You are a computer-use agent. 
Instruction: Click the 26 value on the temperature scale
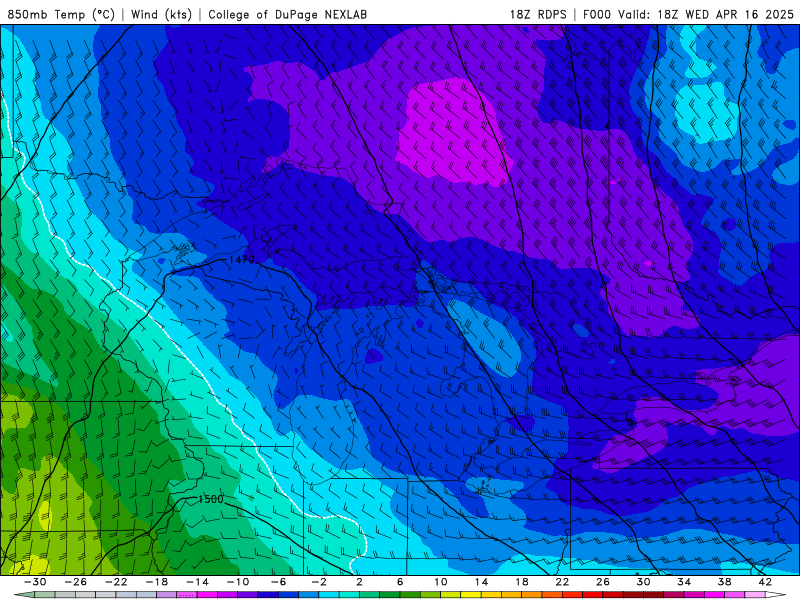[x=603, y=582]
